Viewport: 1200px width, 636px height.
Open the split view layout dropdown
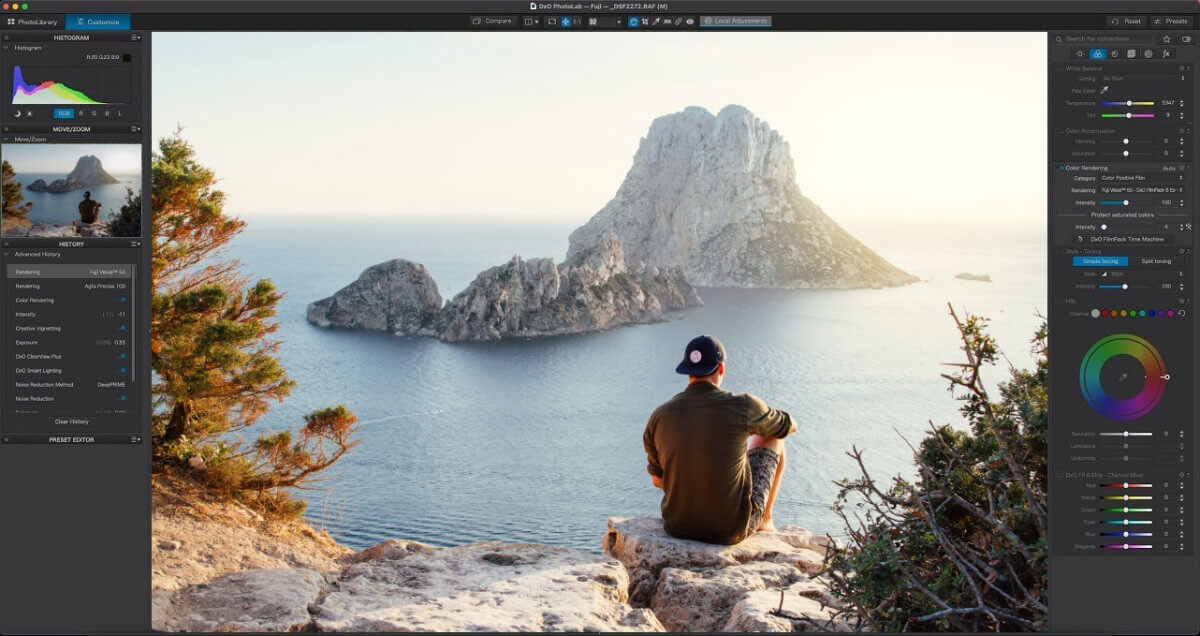click(531, 21)
